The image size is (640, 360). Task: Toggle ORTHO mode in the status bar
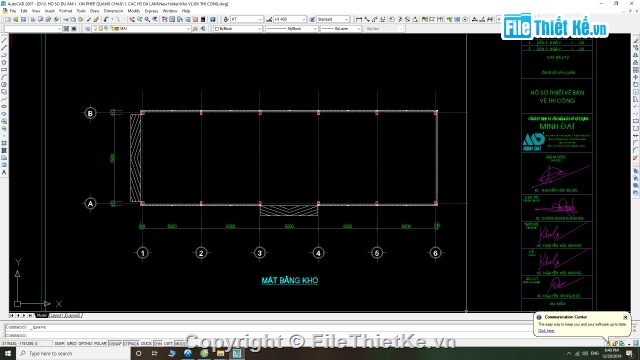click(x=84, y=344)
